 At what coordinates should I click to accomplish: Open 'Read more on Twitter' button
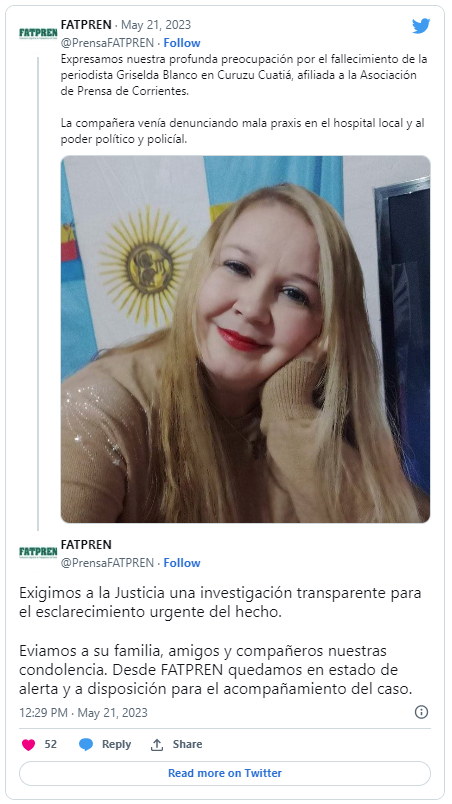(225, 773)
